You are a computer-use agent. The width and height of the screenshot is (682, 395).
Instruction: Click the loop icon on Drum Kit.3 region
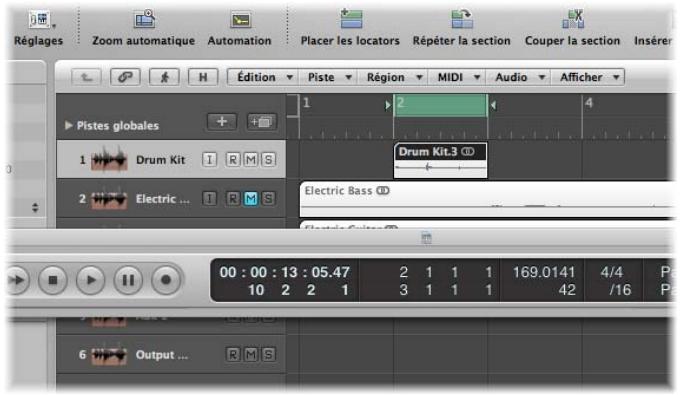[468, 151]
